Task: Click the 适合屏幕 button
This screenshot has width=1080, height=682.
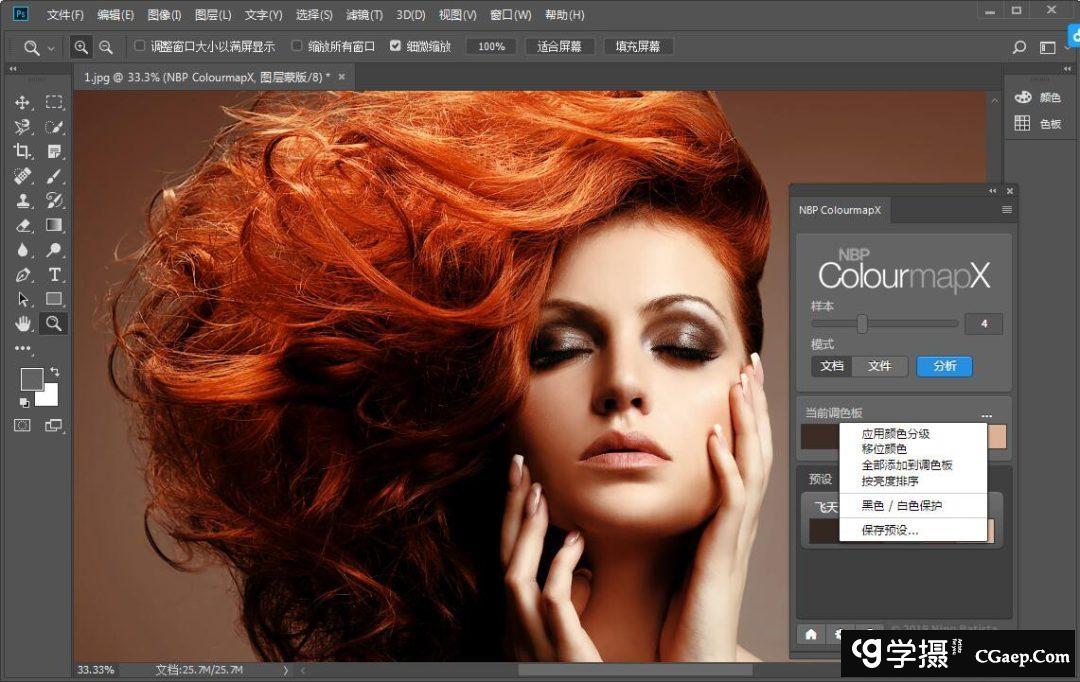Action: [x=560, y=47]
